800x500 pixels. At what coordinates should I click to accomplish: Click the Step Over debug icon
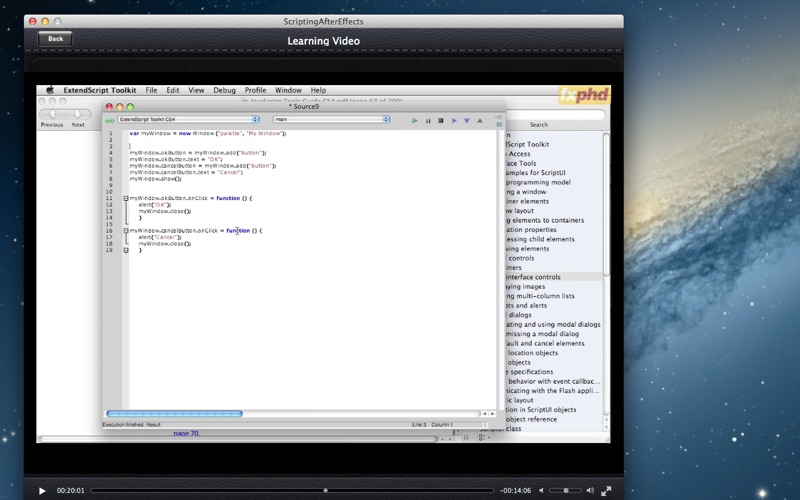pyautogui.click(x=454, y=120)
